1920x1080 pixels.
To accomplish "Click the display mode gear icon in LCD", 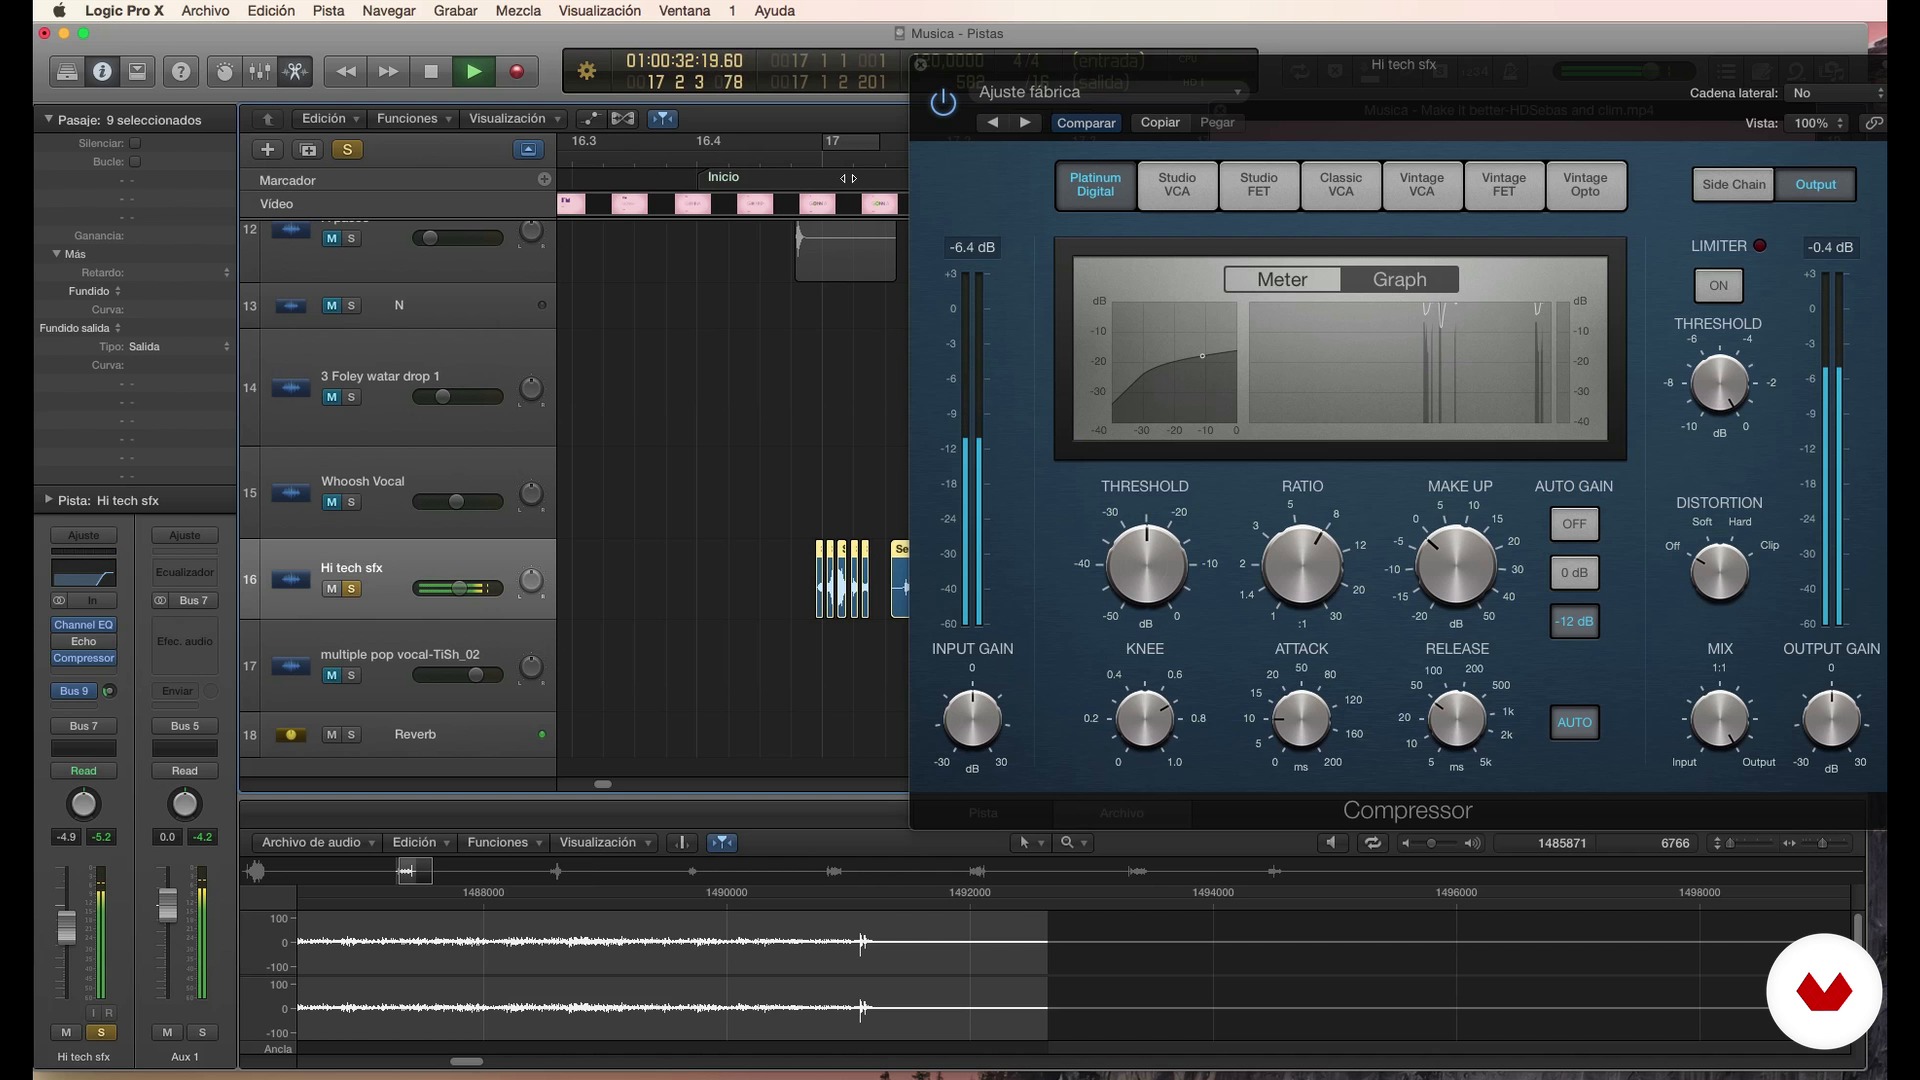I will (x=587, y=72).
